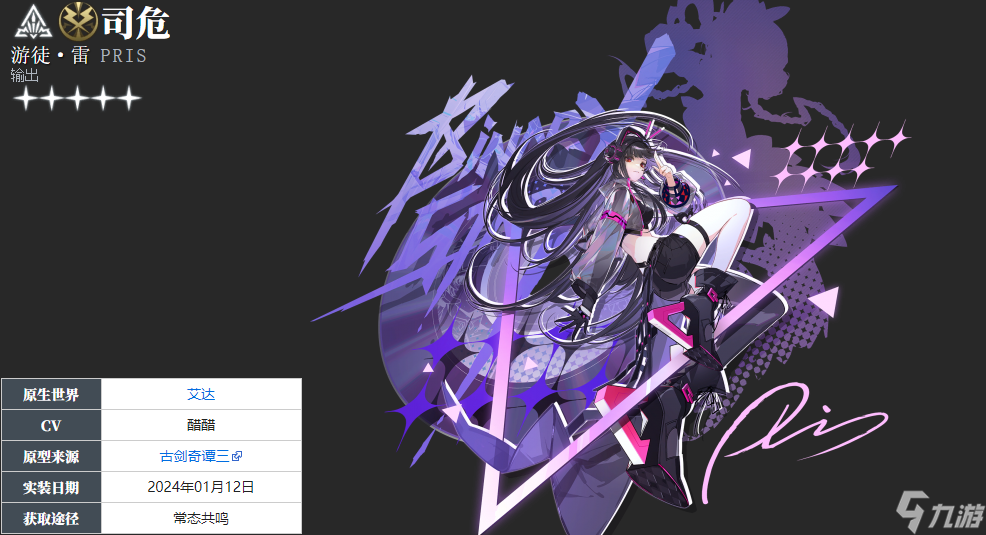
Task: Open the 艾达 native world link
Action: coord(201,394)
